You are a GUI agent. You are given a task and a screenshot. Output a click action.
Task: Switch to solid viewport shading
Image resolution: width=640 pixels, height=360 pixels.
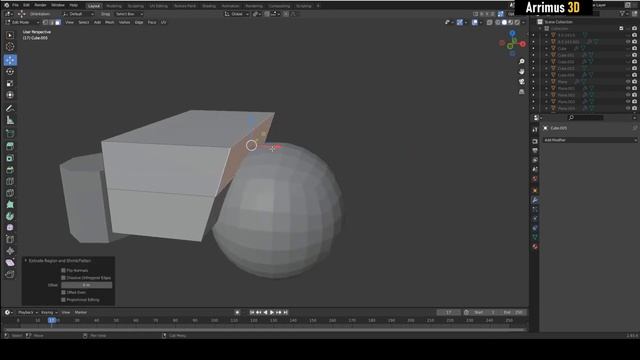coord(504,22)
